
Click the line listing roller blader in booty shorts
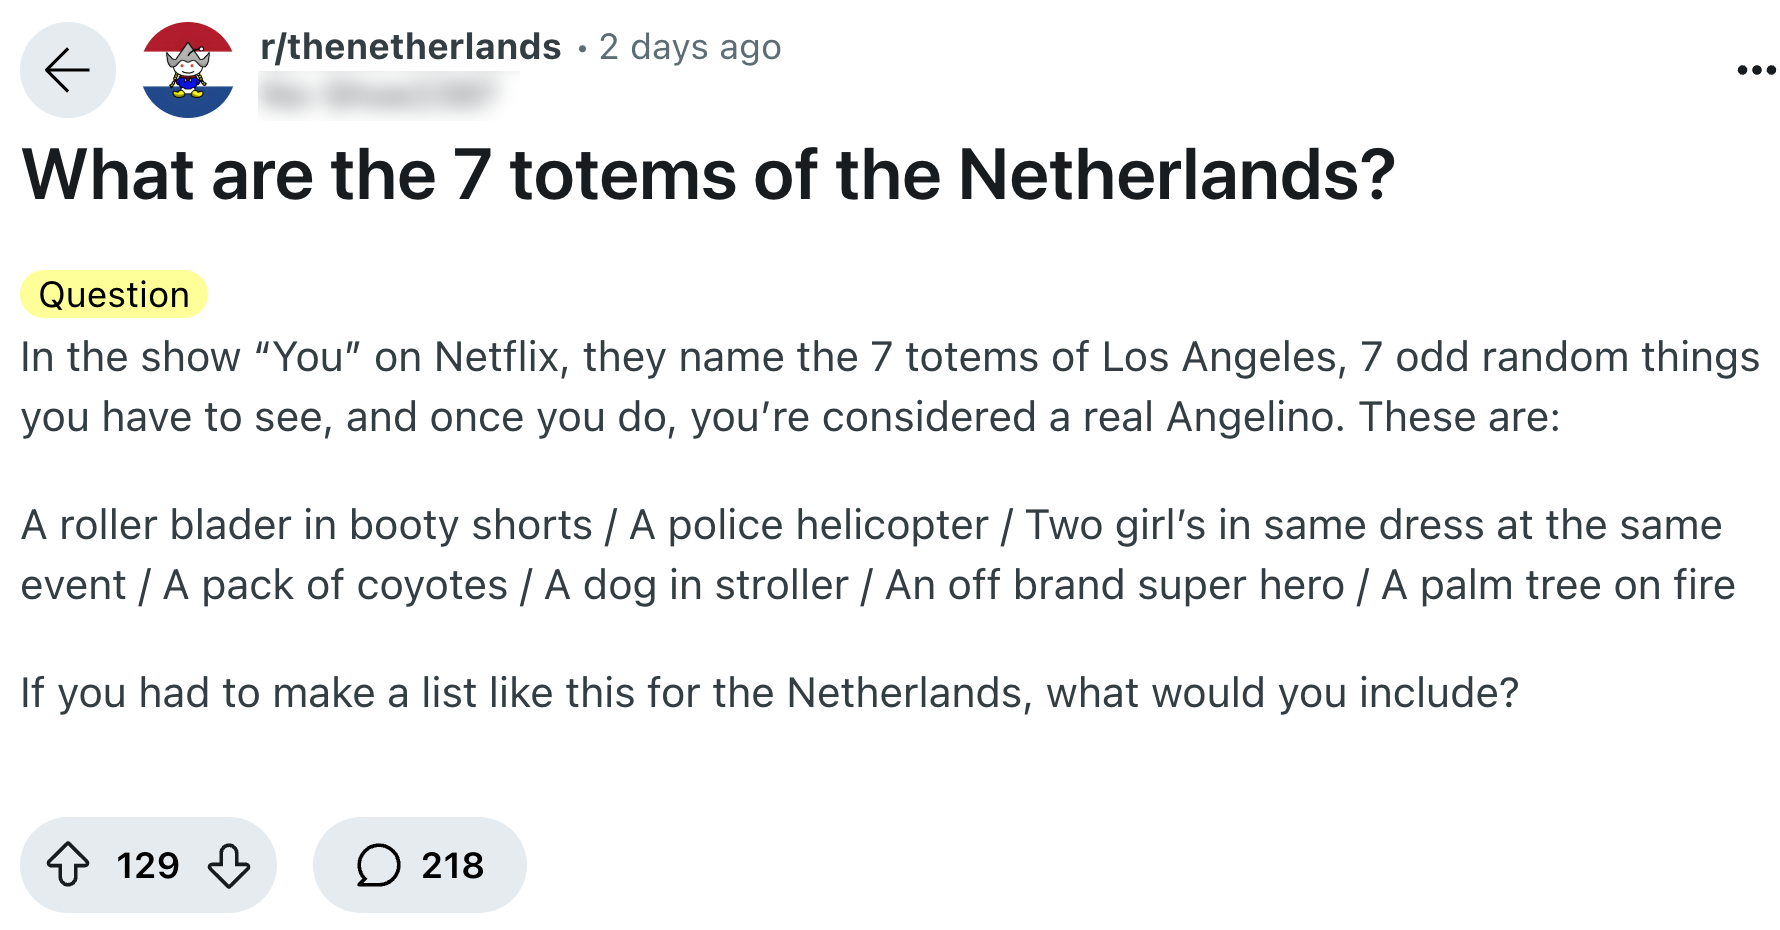[x=308, y=526]
